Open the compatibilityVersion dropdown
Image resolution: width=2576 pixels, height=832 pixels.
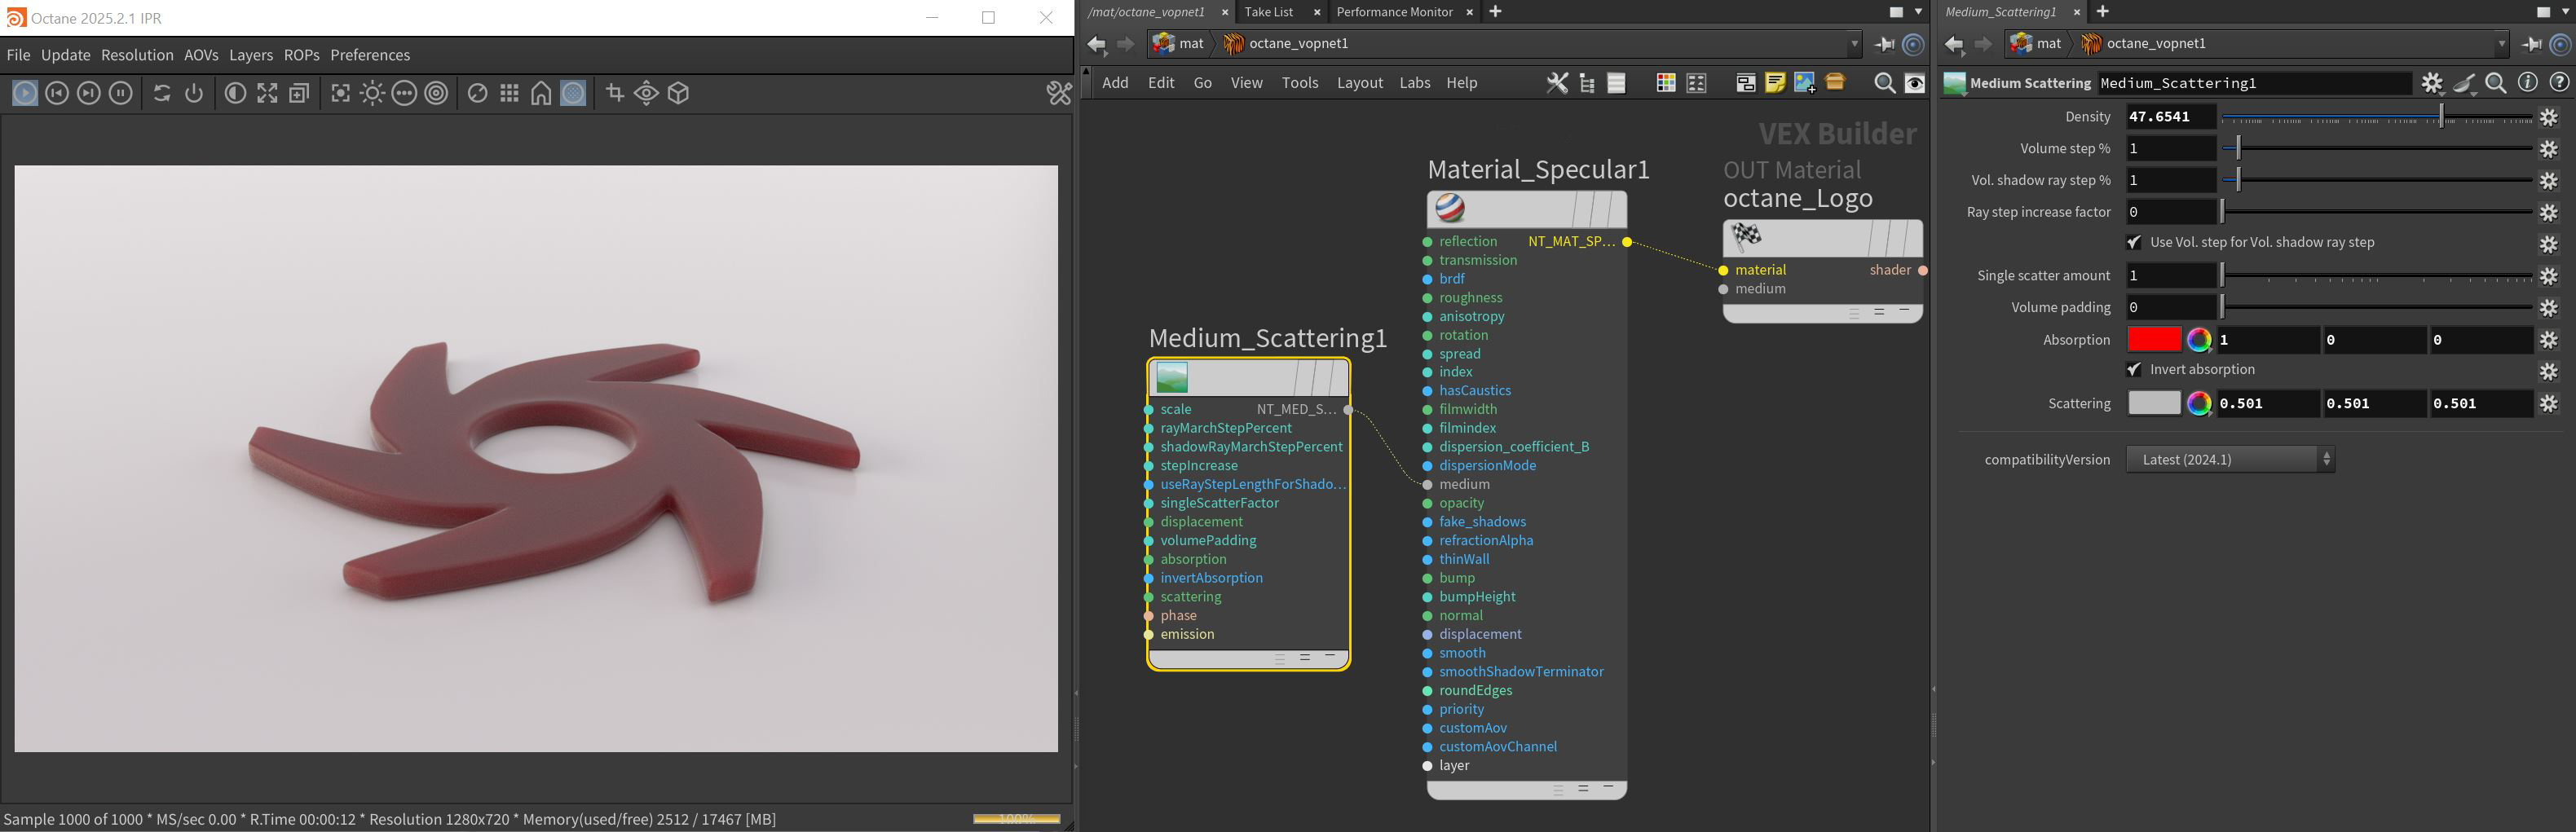(x=2230, y=459)
